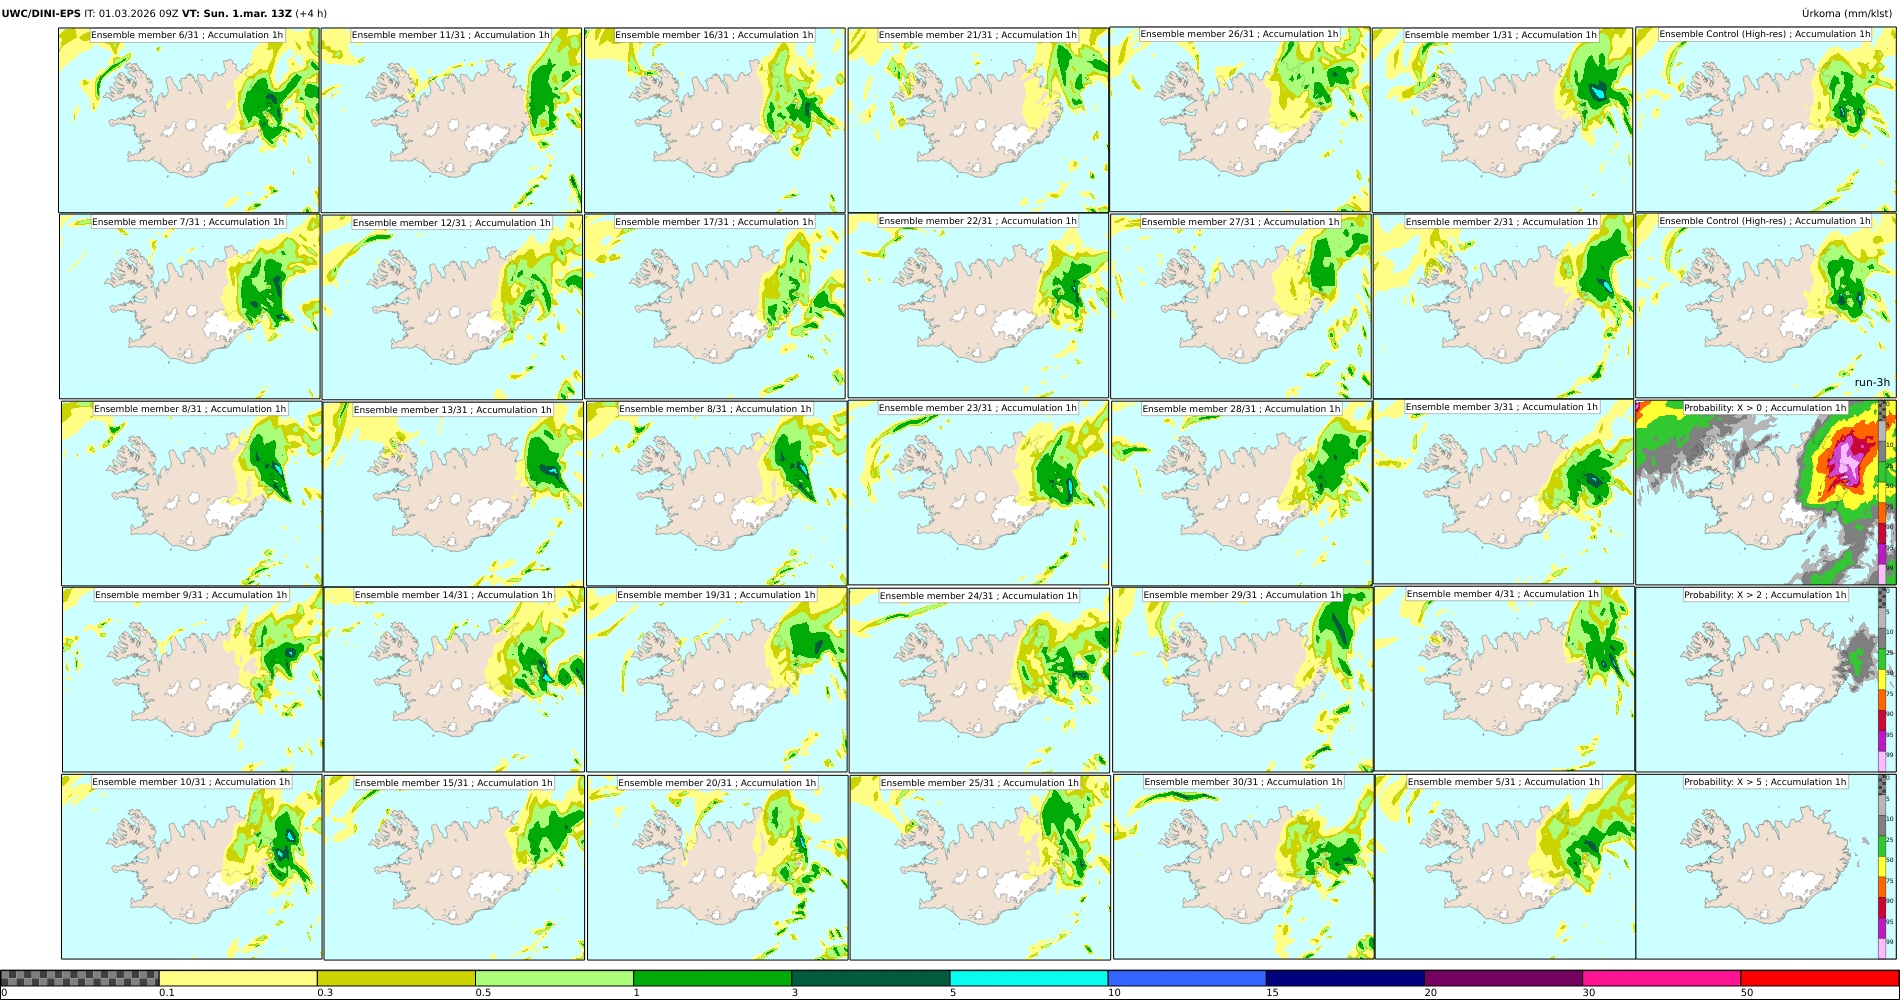The height and width of the screenshot is (1000, 1900).
Task: Select the Ensemble member 16/31 map panel
Action: (x=714, y=120)
